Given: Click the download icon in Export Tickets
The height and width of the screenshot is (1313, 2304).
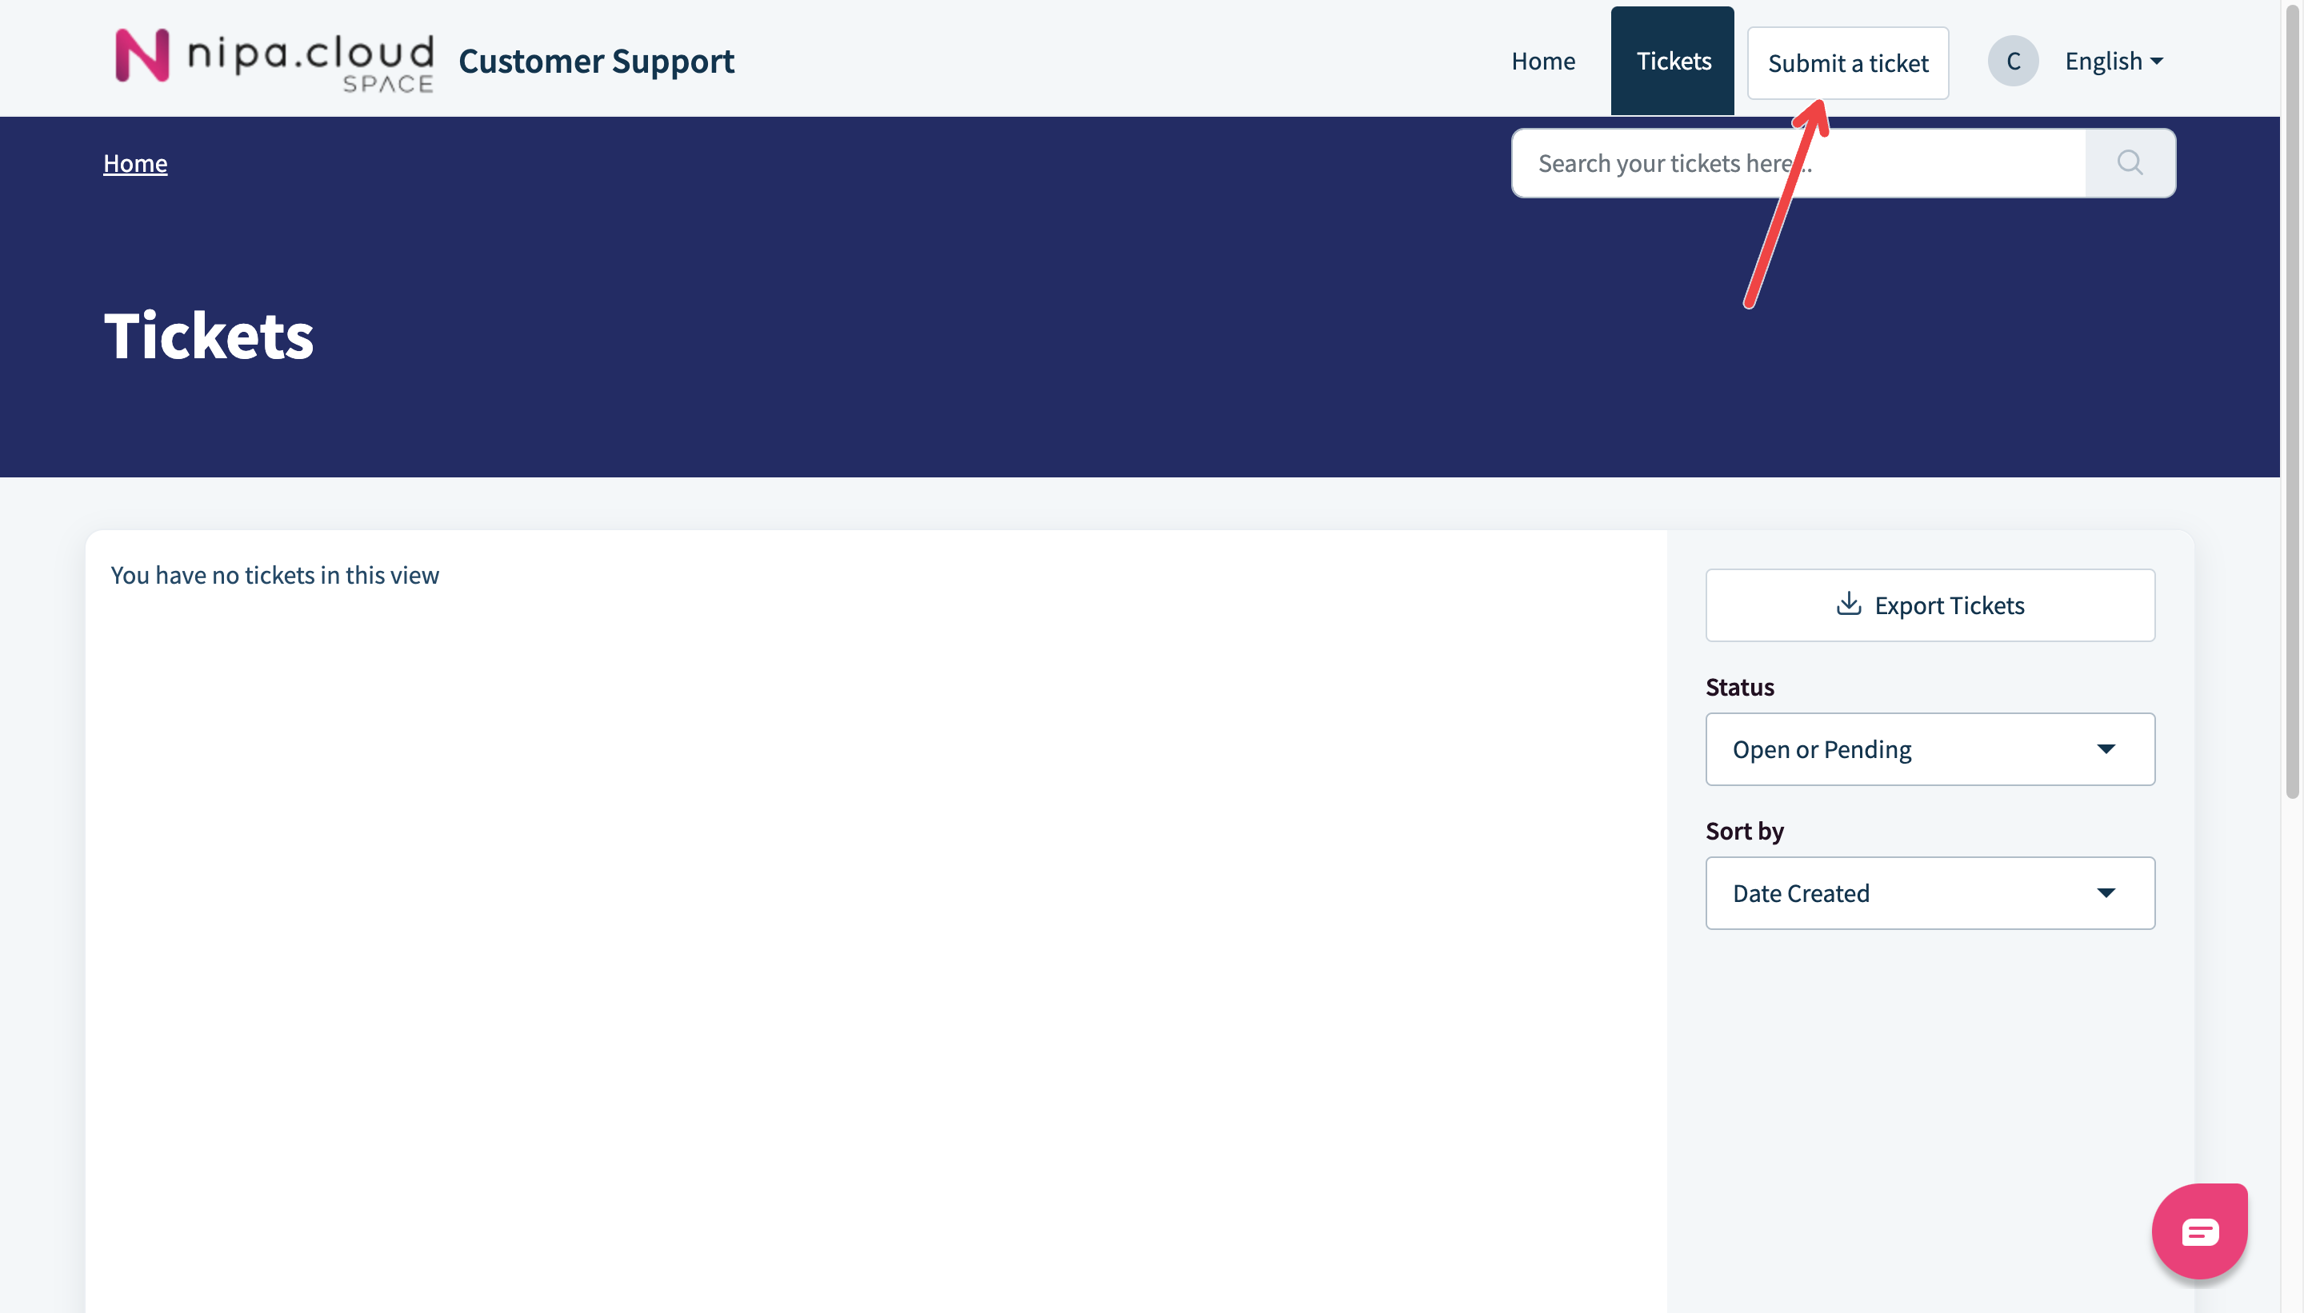Looking at the screenshot, I should 1848,604.
